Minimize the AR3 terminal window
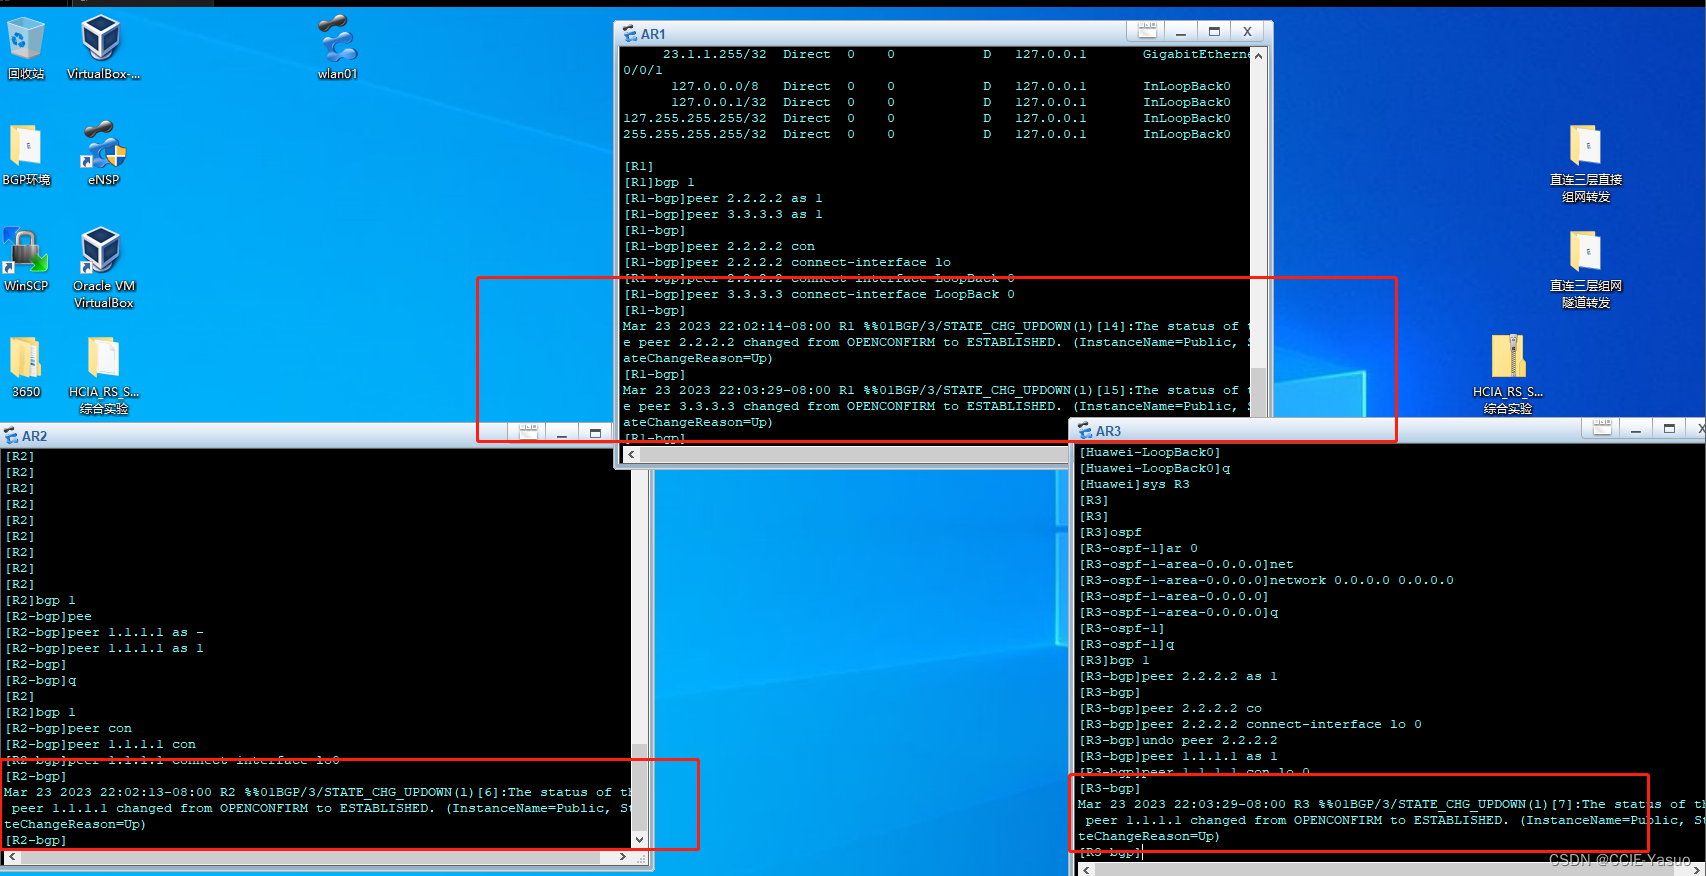The height and width of the screenshot is (876, 1706). point(1636,429)
